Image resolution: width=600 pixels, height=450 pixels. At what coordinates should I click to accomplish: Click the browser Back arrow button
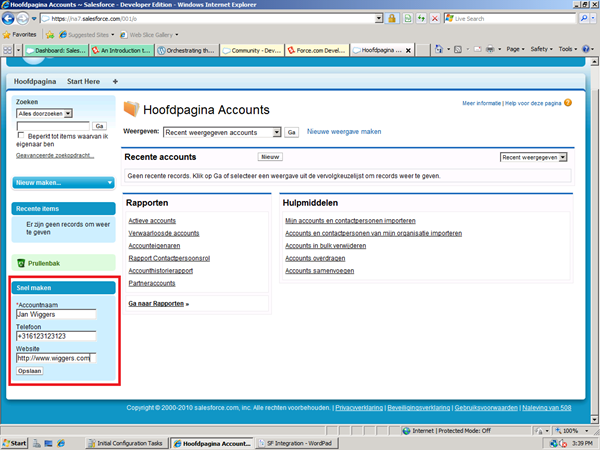point(8,18)
